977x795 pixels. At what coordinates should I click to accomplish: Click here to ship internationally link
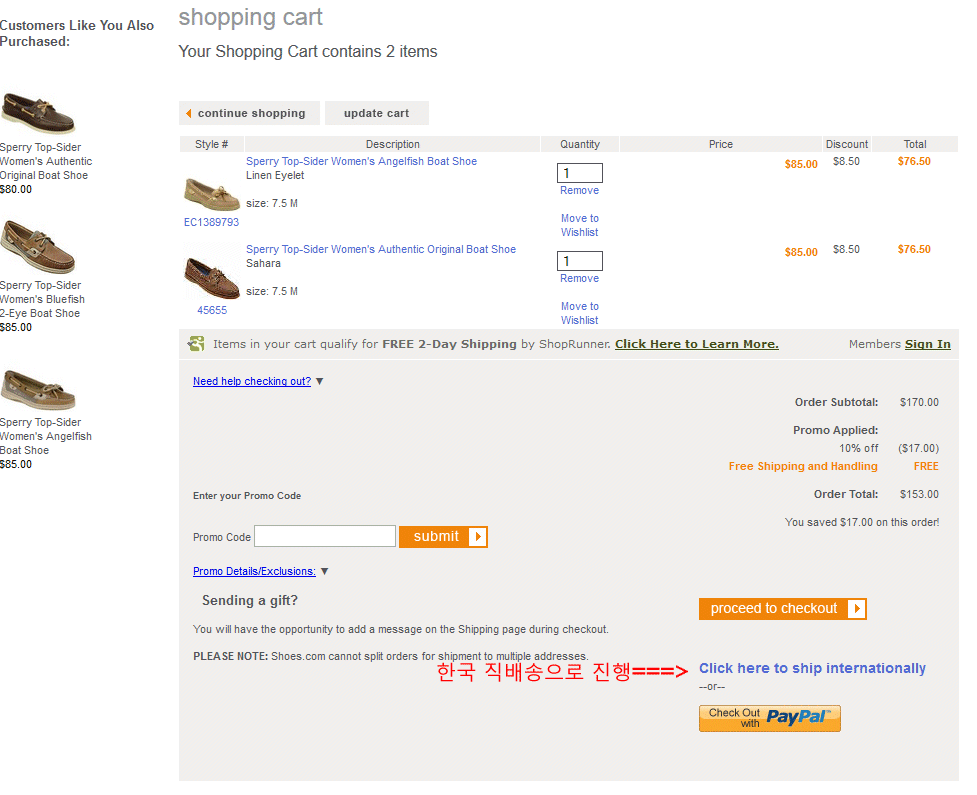[x=812, y=668]
